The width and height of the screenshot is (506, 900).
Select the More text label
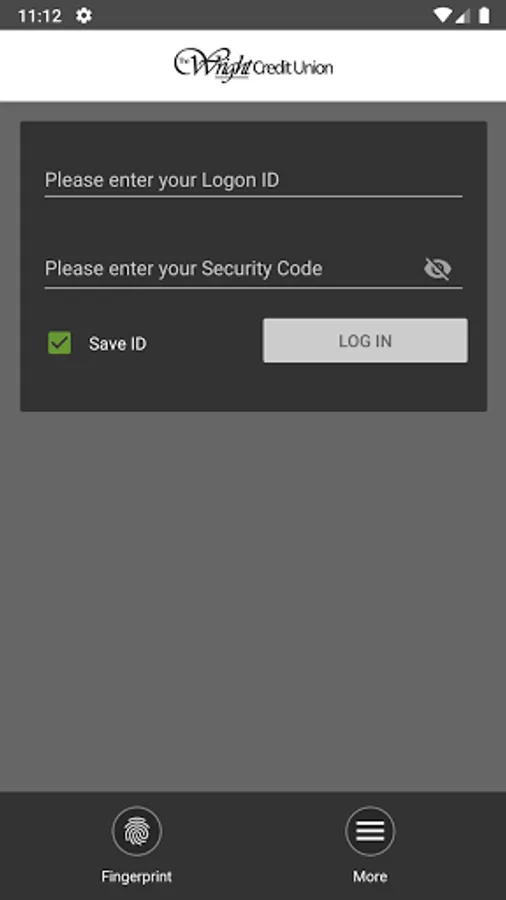pos(370,876)
